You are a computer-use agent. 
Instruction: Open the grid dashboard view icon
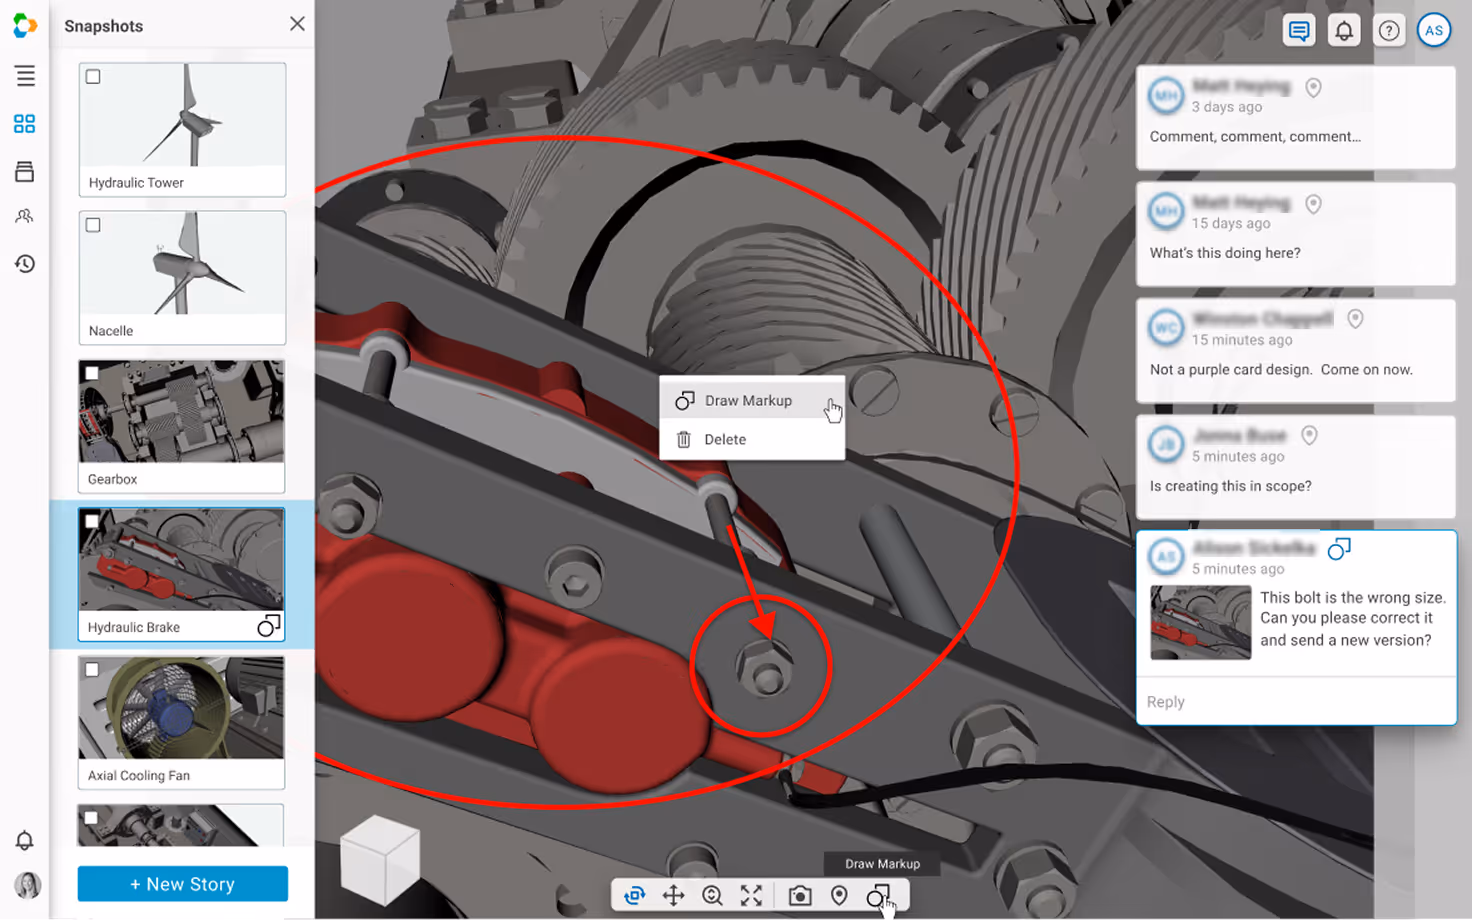pyautogui.click(x=25, y=124)
